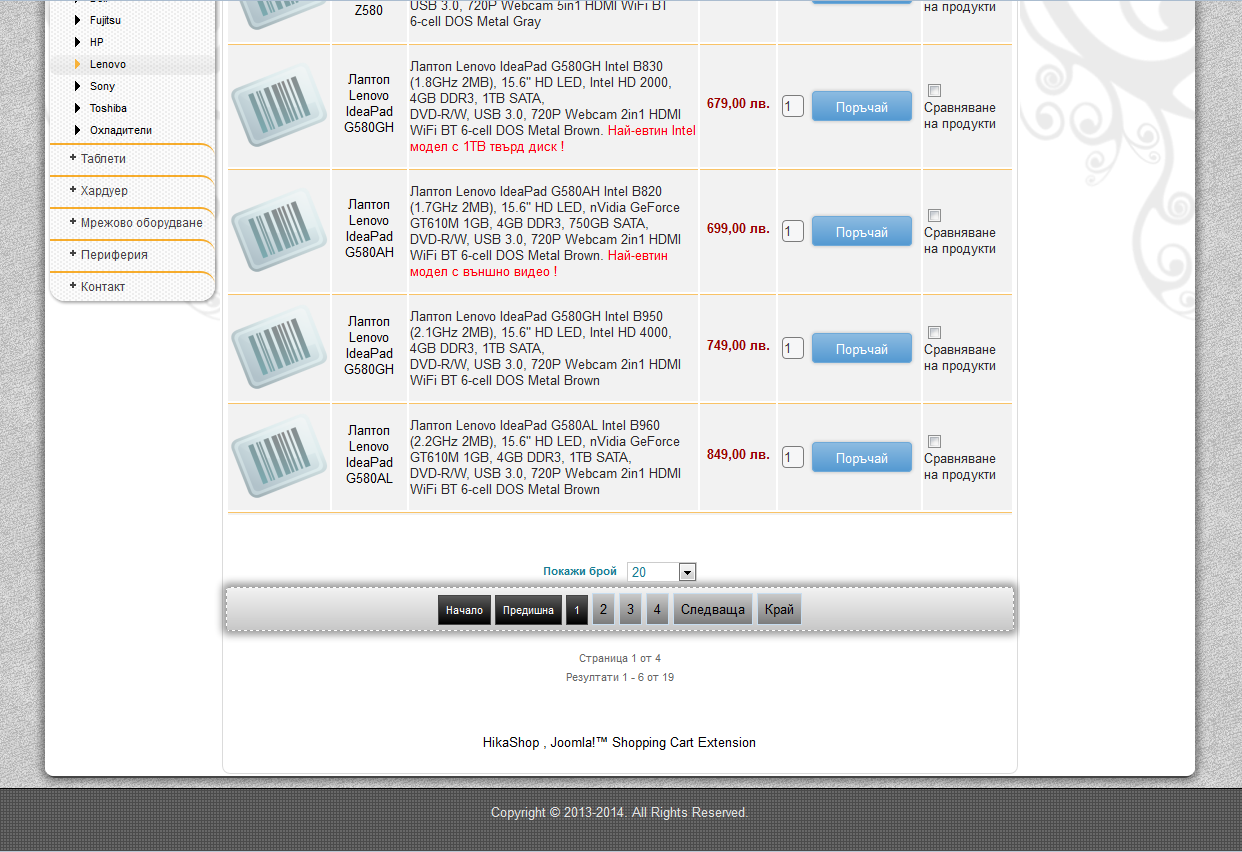This screenshot has width=1242, height=852.
Task: Open the Покажи брой dropdown
Action: [x=661, y=572]
